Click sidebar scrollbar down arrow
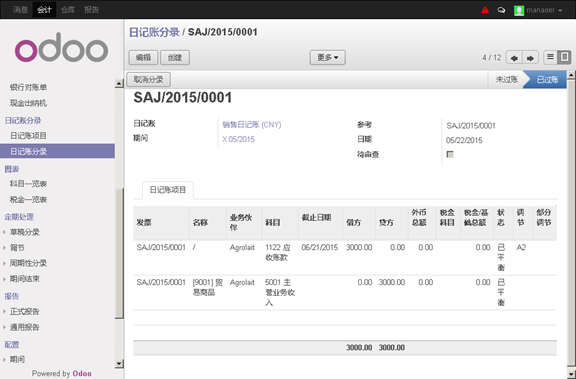The width and height of the screenshot is (576, 379). pyautogui.click(x=119, y=364)
